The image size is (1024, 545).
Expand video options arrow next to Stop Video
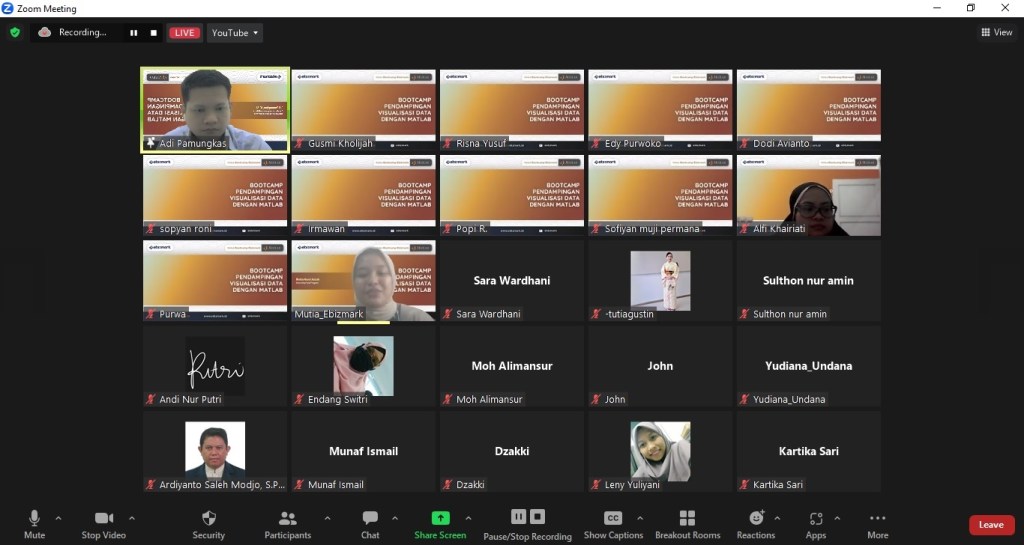pyautogui.click(x=132, y=518)
